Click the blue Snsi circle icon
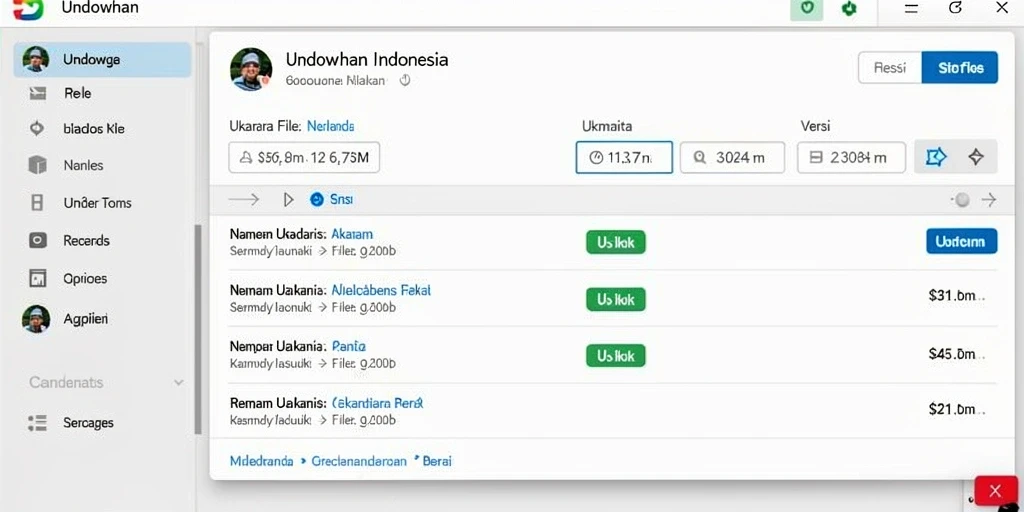Screen dimensions: 1024x512 [317, 200]
